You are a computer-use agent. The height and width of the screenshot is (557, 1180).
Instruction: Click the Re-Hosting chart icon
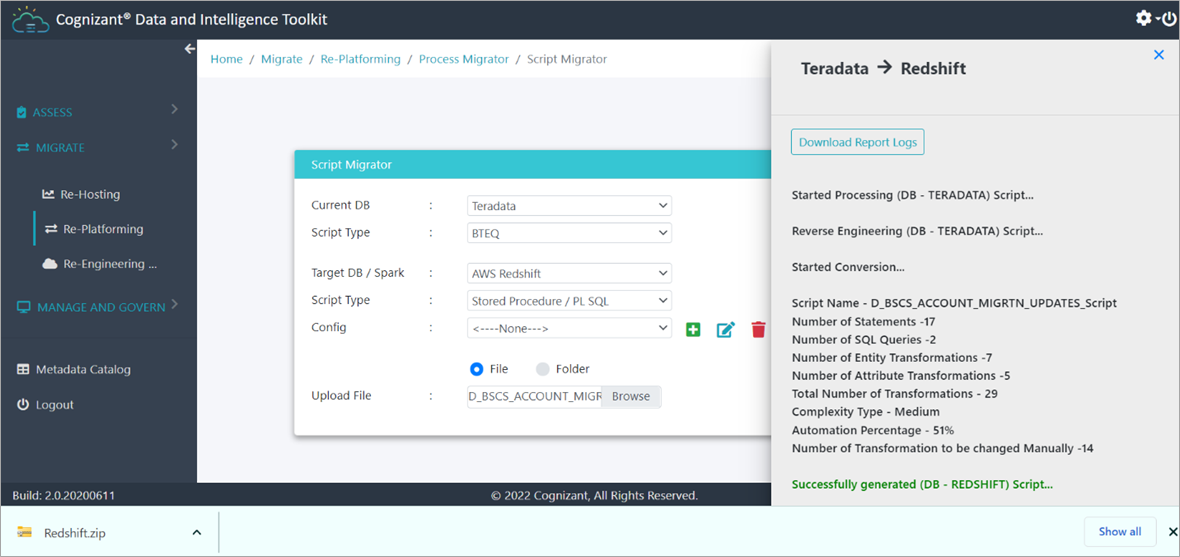pyautogui.click(x=48, y=194)
